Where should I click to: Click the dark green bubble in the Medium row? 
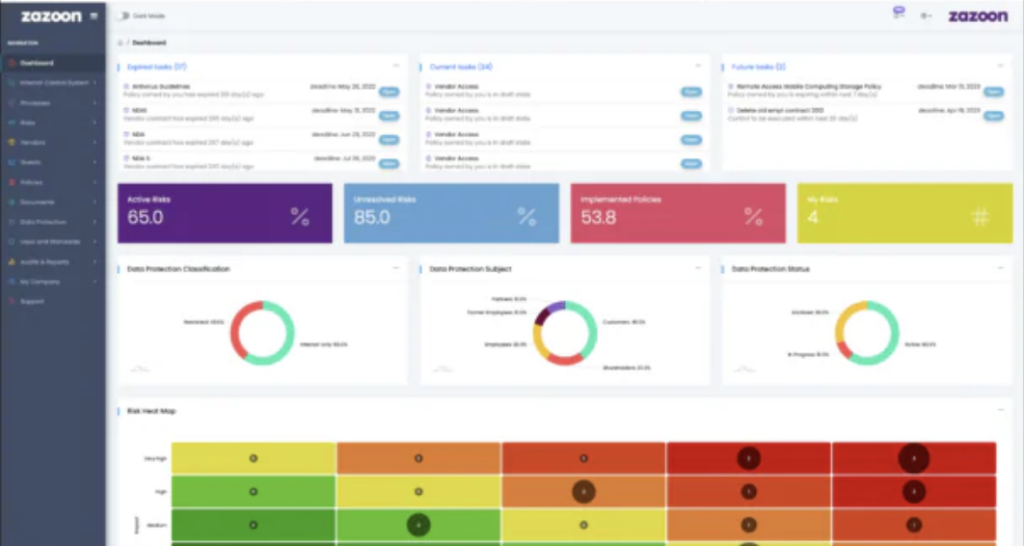click(x=419, y=524)
